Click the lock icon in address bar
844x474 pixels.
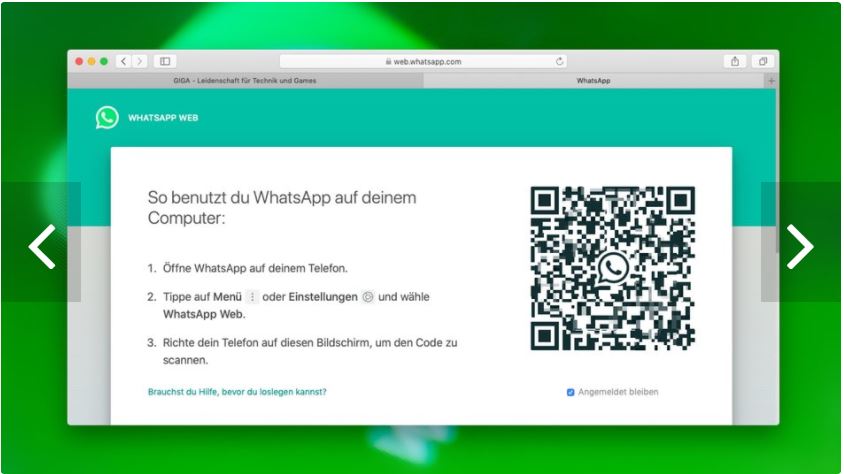tap(388, 61)
